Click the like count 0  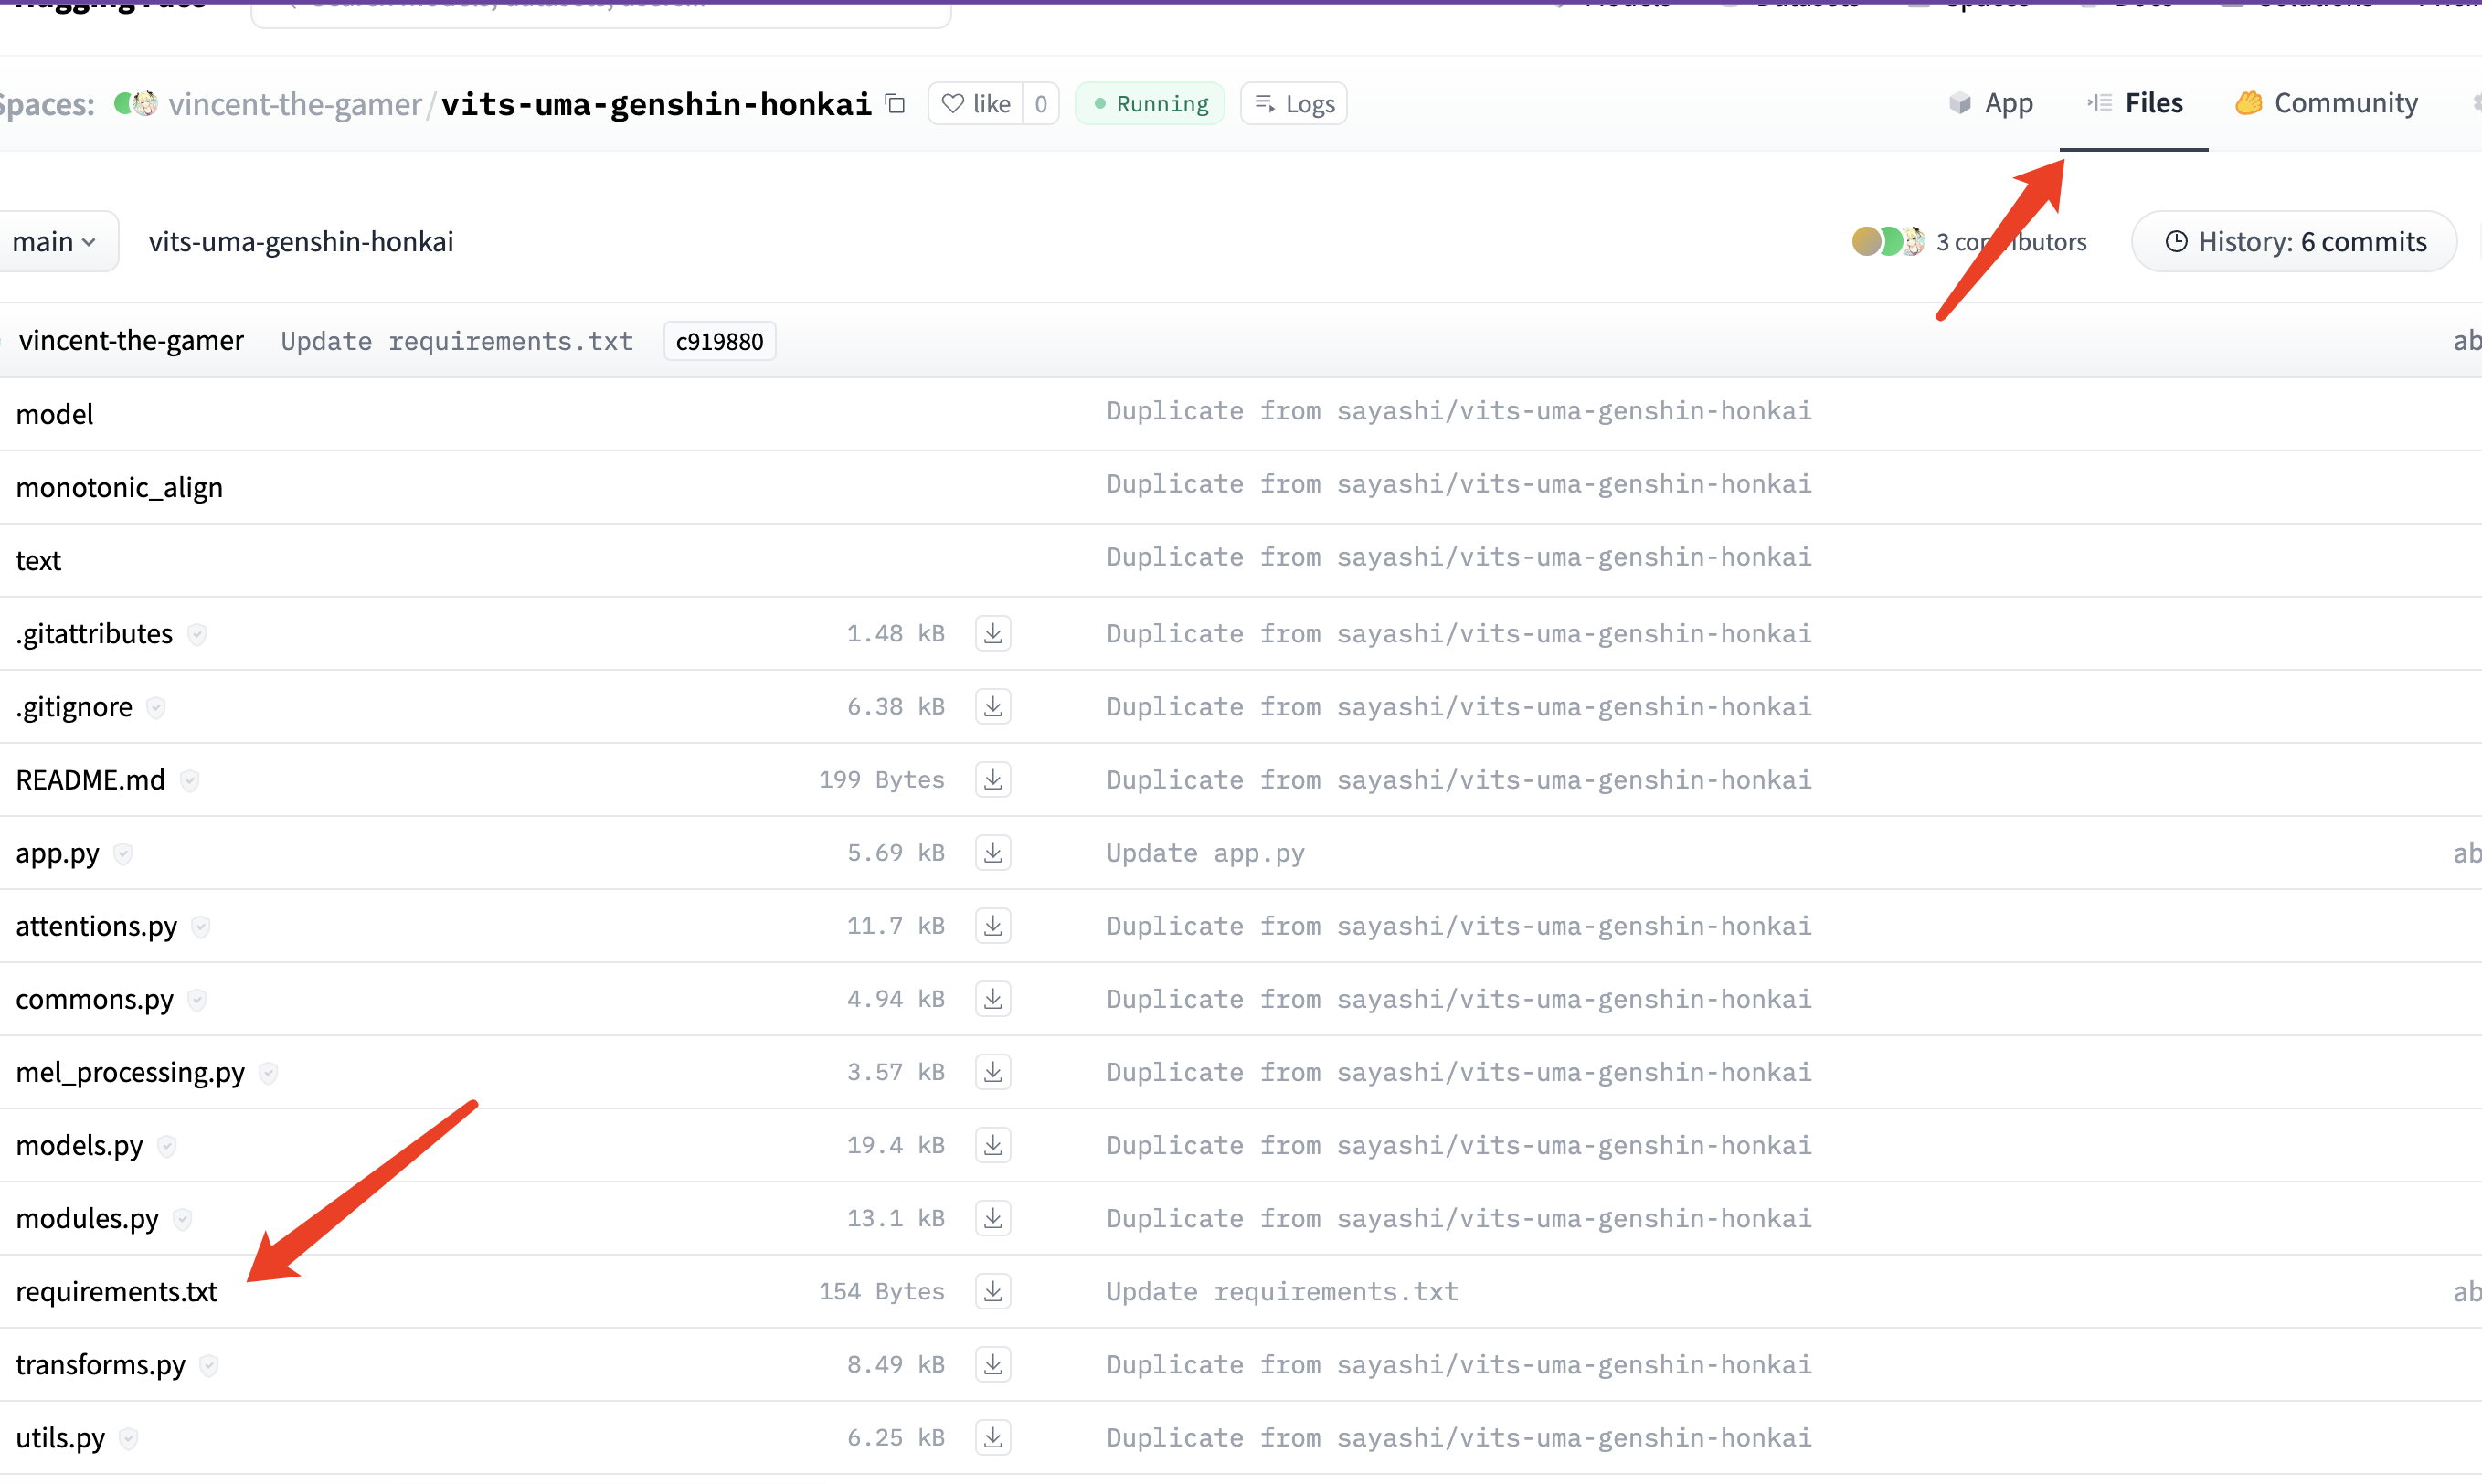coord(1041,103)
